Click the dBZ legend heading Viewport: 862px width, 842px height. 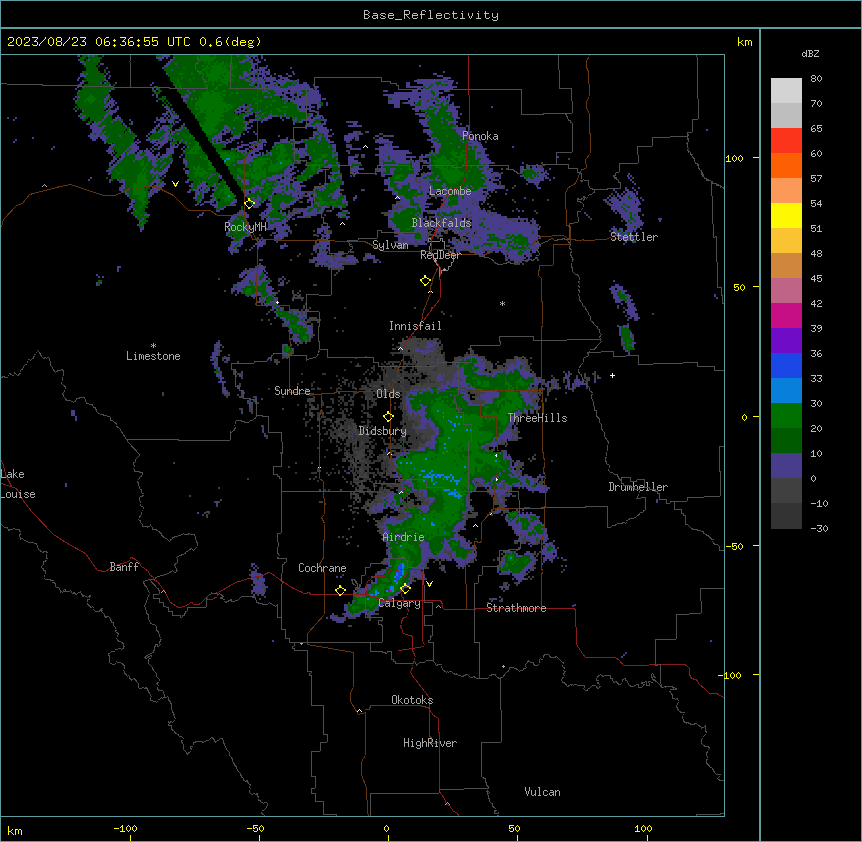[810, 54]
